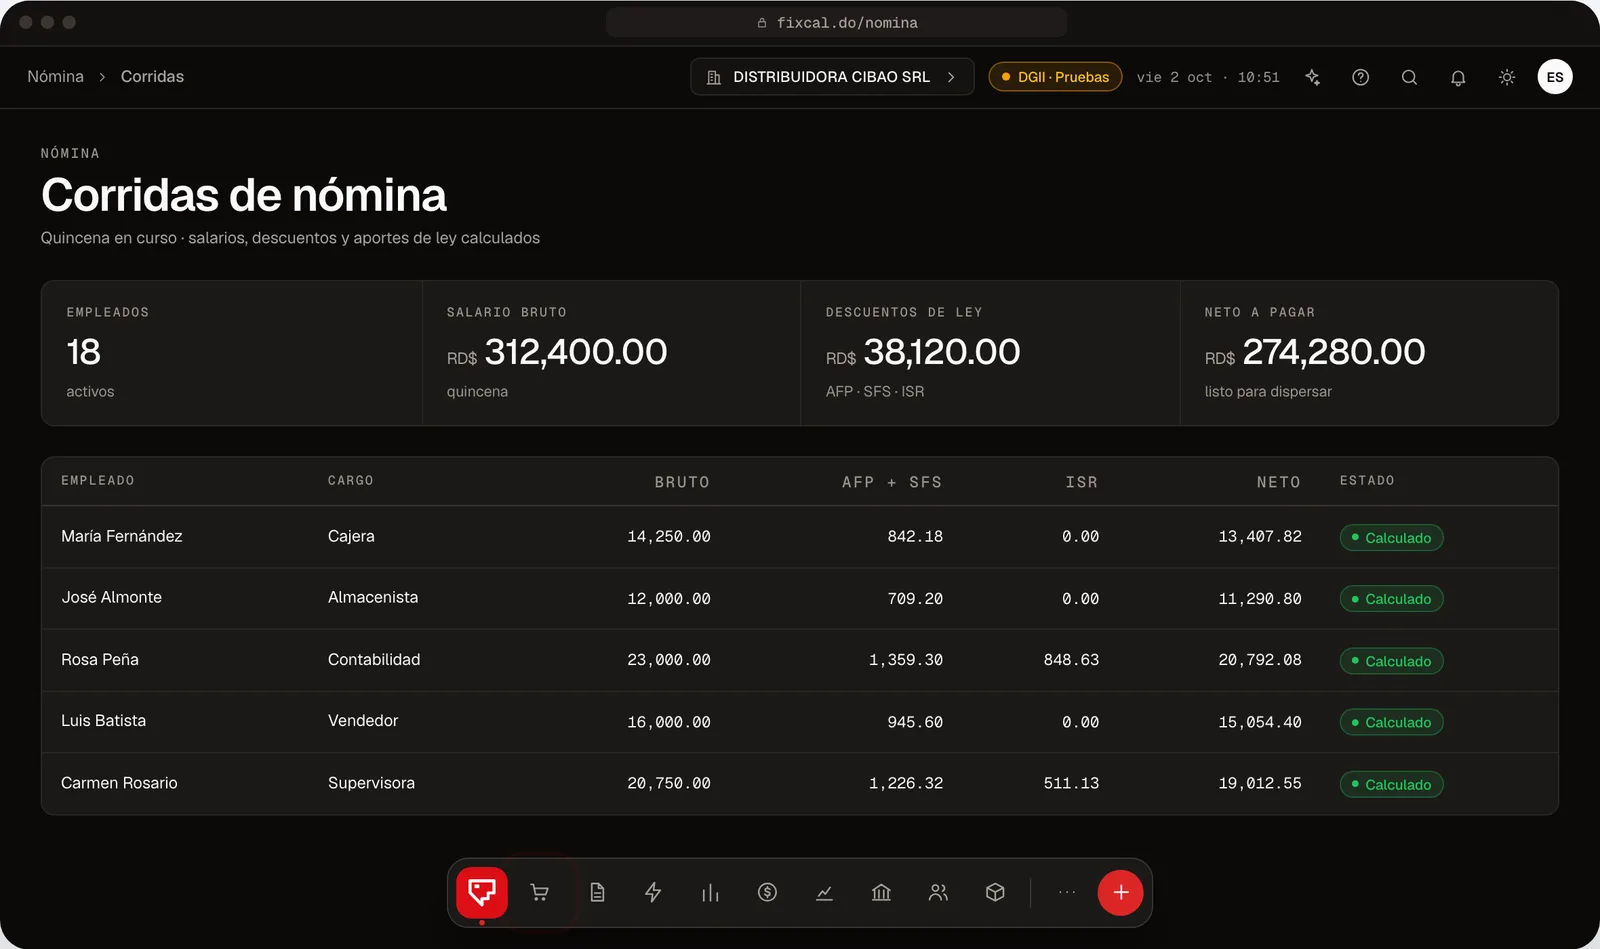Open the document icon in dock
This screenshot has width=1600, height=949.
click(597, 892)
